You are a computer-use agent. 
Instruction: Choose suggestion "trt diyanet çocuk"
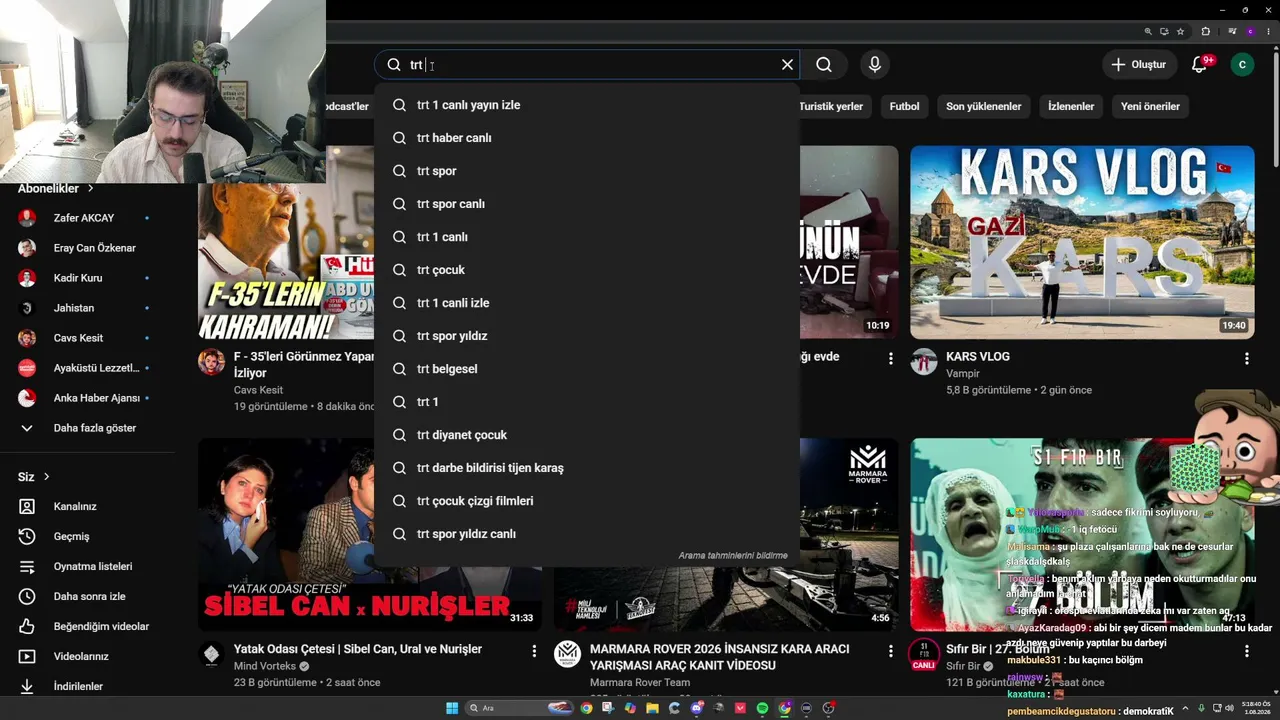click(587, 435)
